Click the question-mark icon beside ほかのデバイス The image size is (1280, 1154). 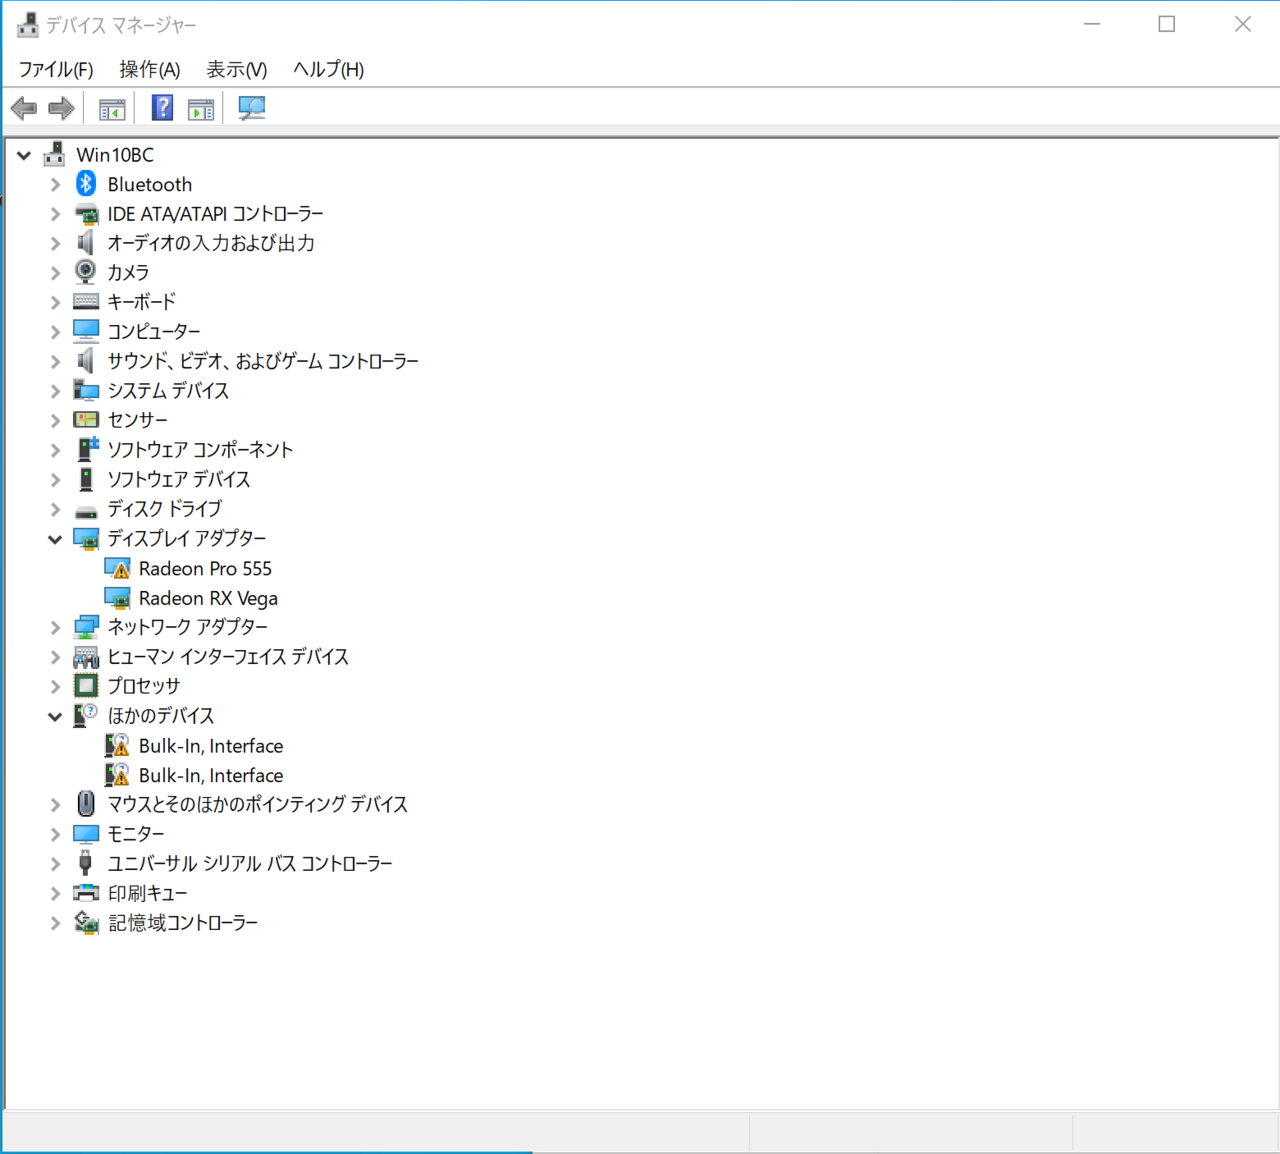[86, 715]
